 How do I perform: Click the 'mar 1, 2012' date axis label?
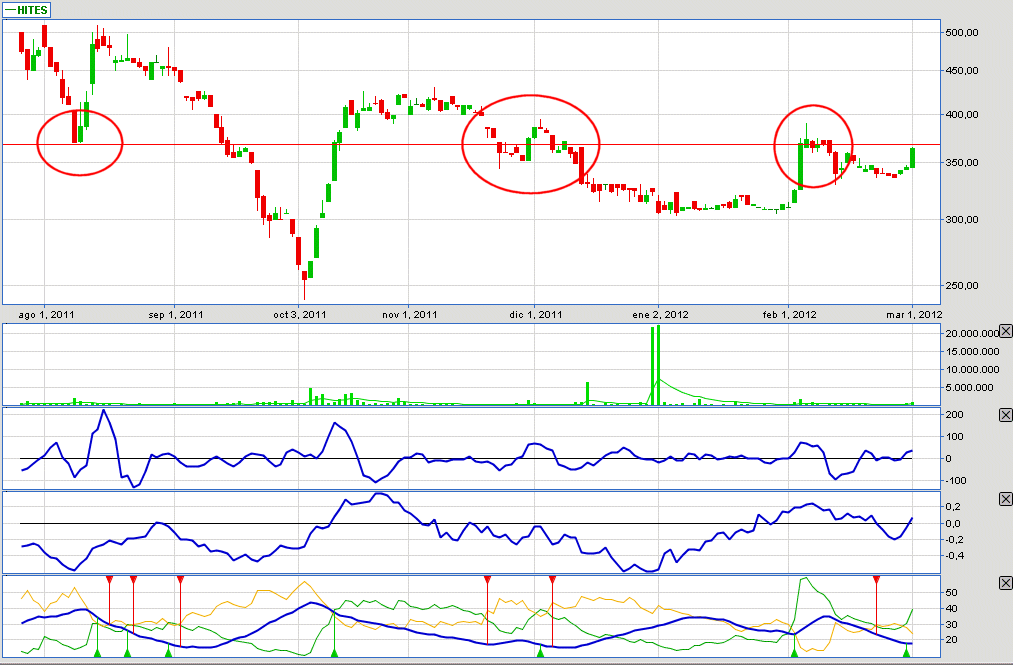click(915, 314)
